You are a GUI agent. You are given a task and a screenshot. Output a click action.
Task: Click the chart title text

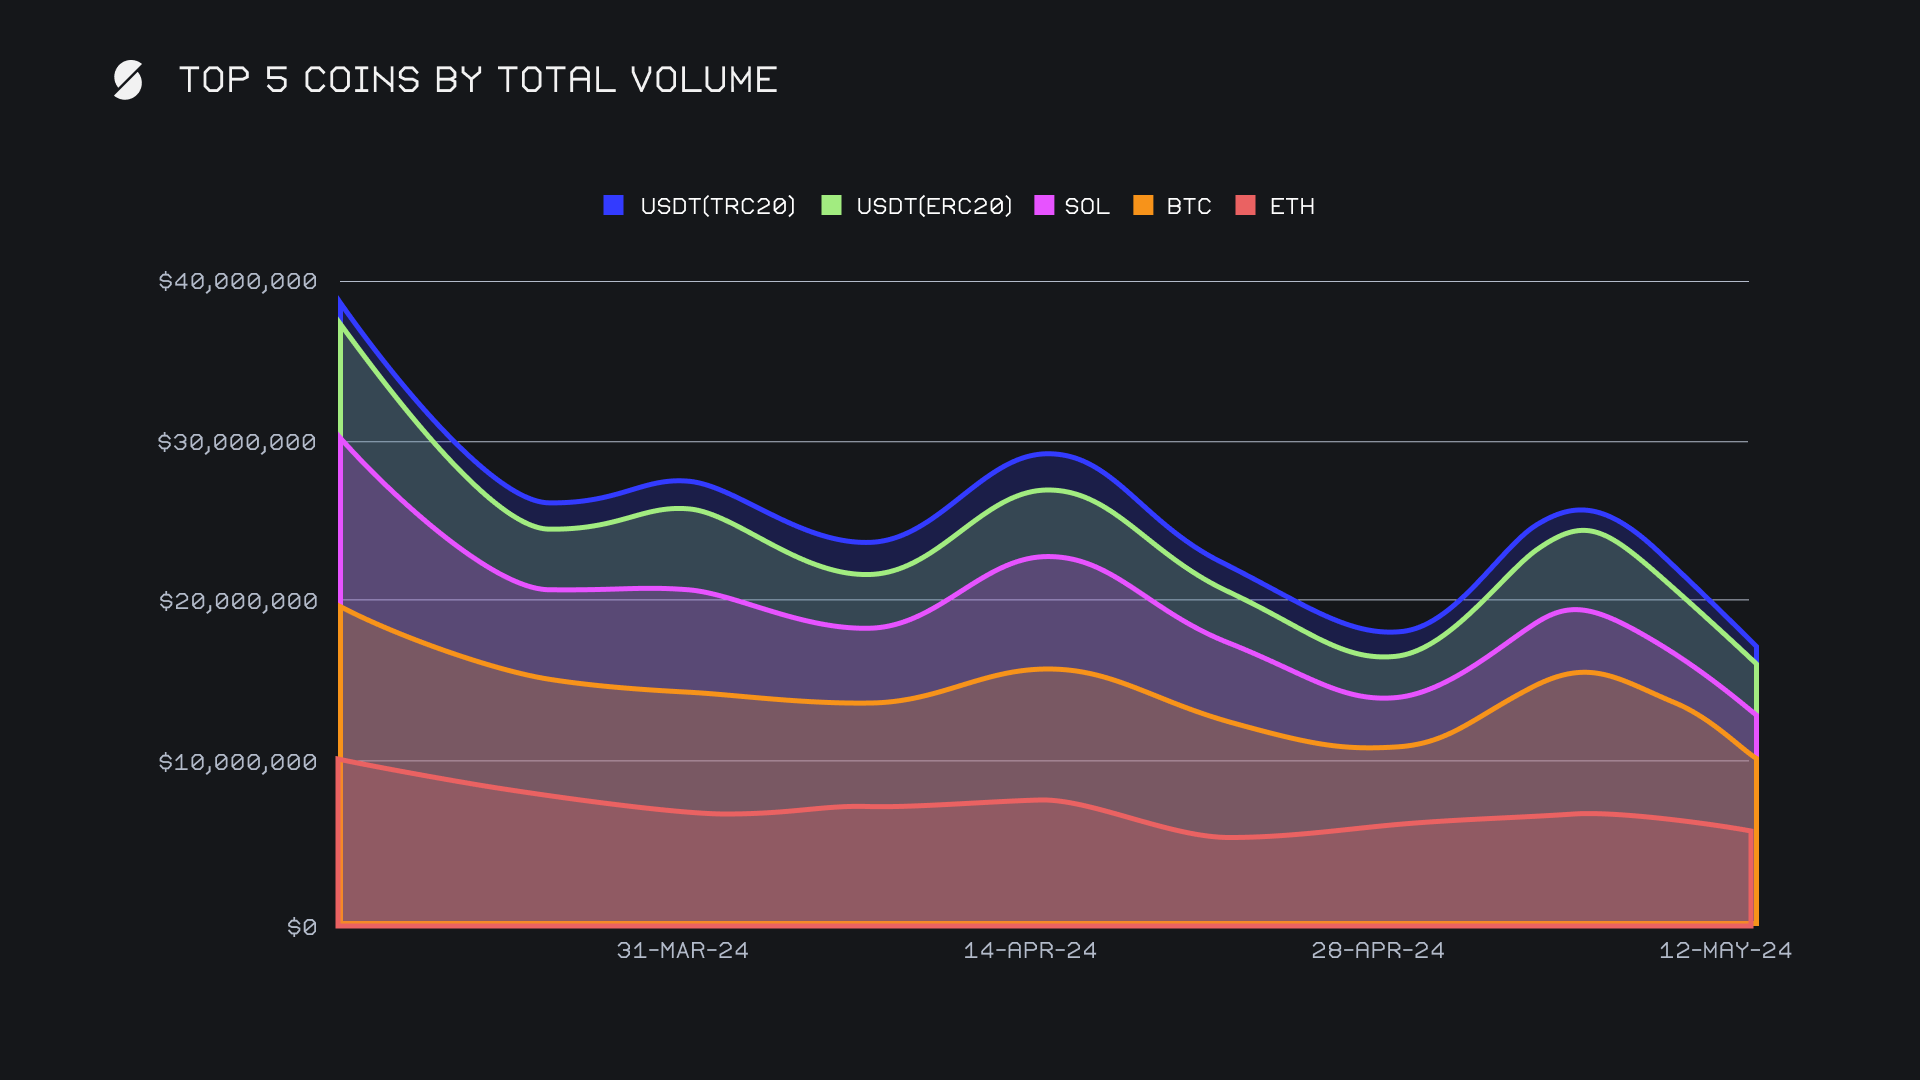478,80
